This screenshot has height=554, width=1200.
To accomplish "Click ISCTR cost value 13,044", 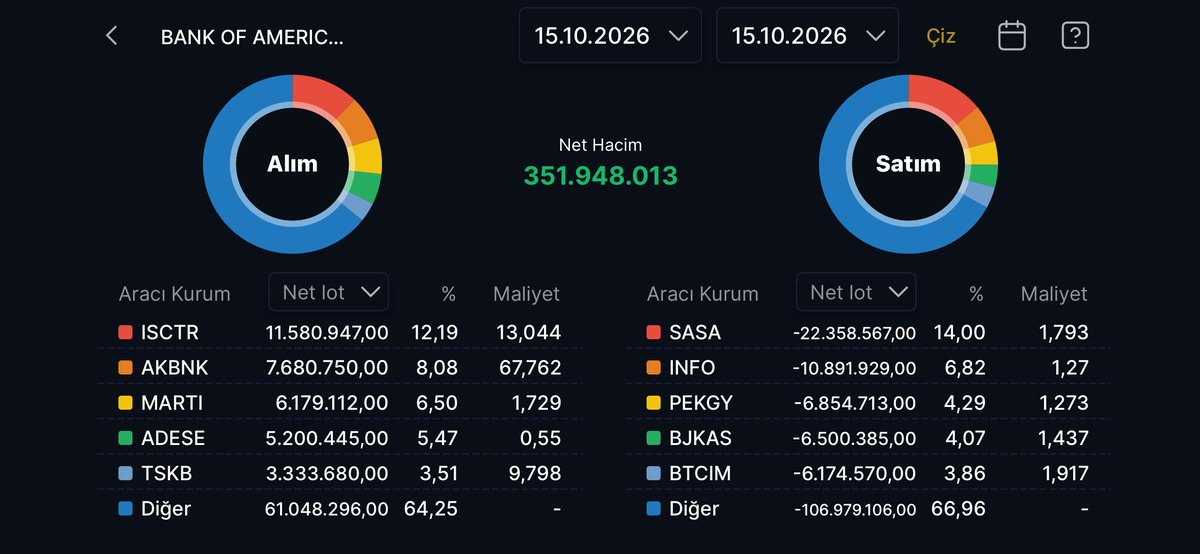I will 528,332.
